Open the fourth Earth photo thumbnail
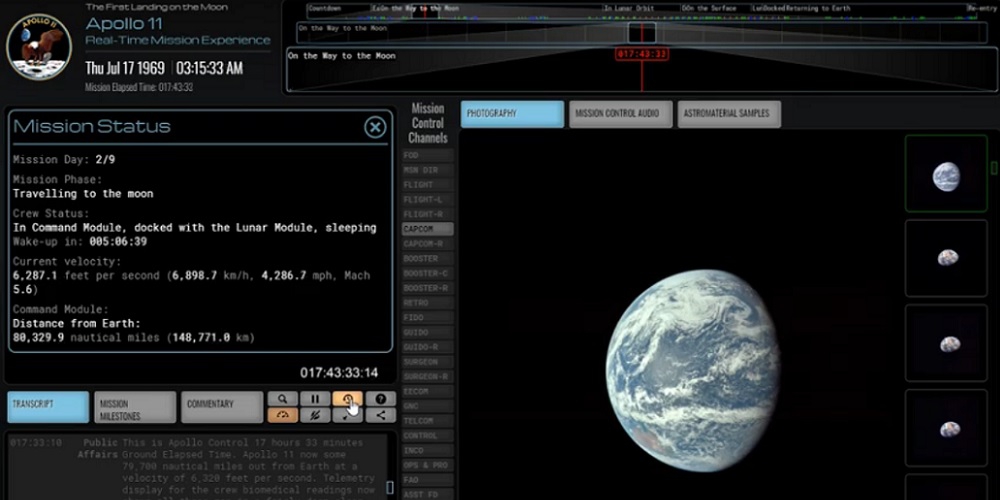 point(946,428)
